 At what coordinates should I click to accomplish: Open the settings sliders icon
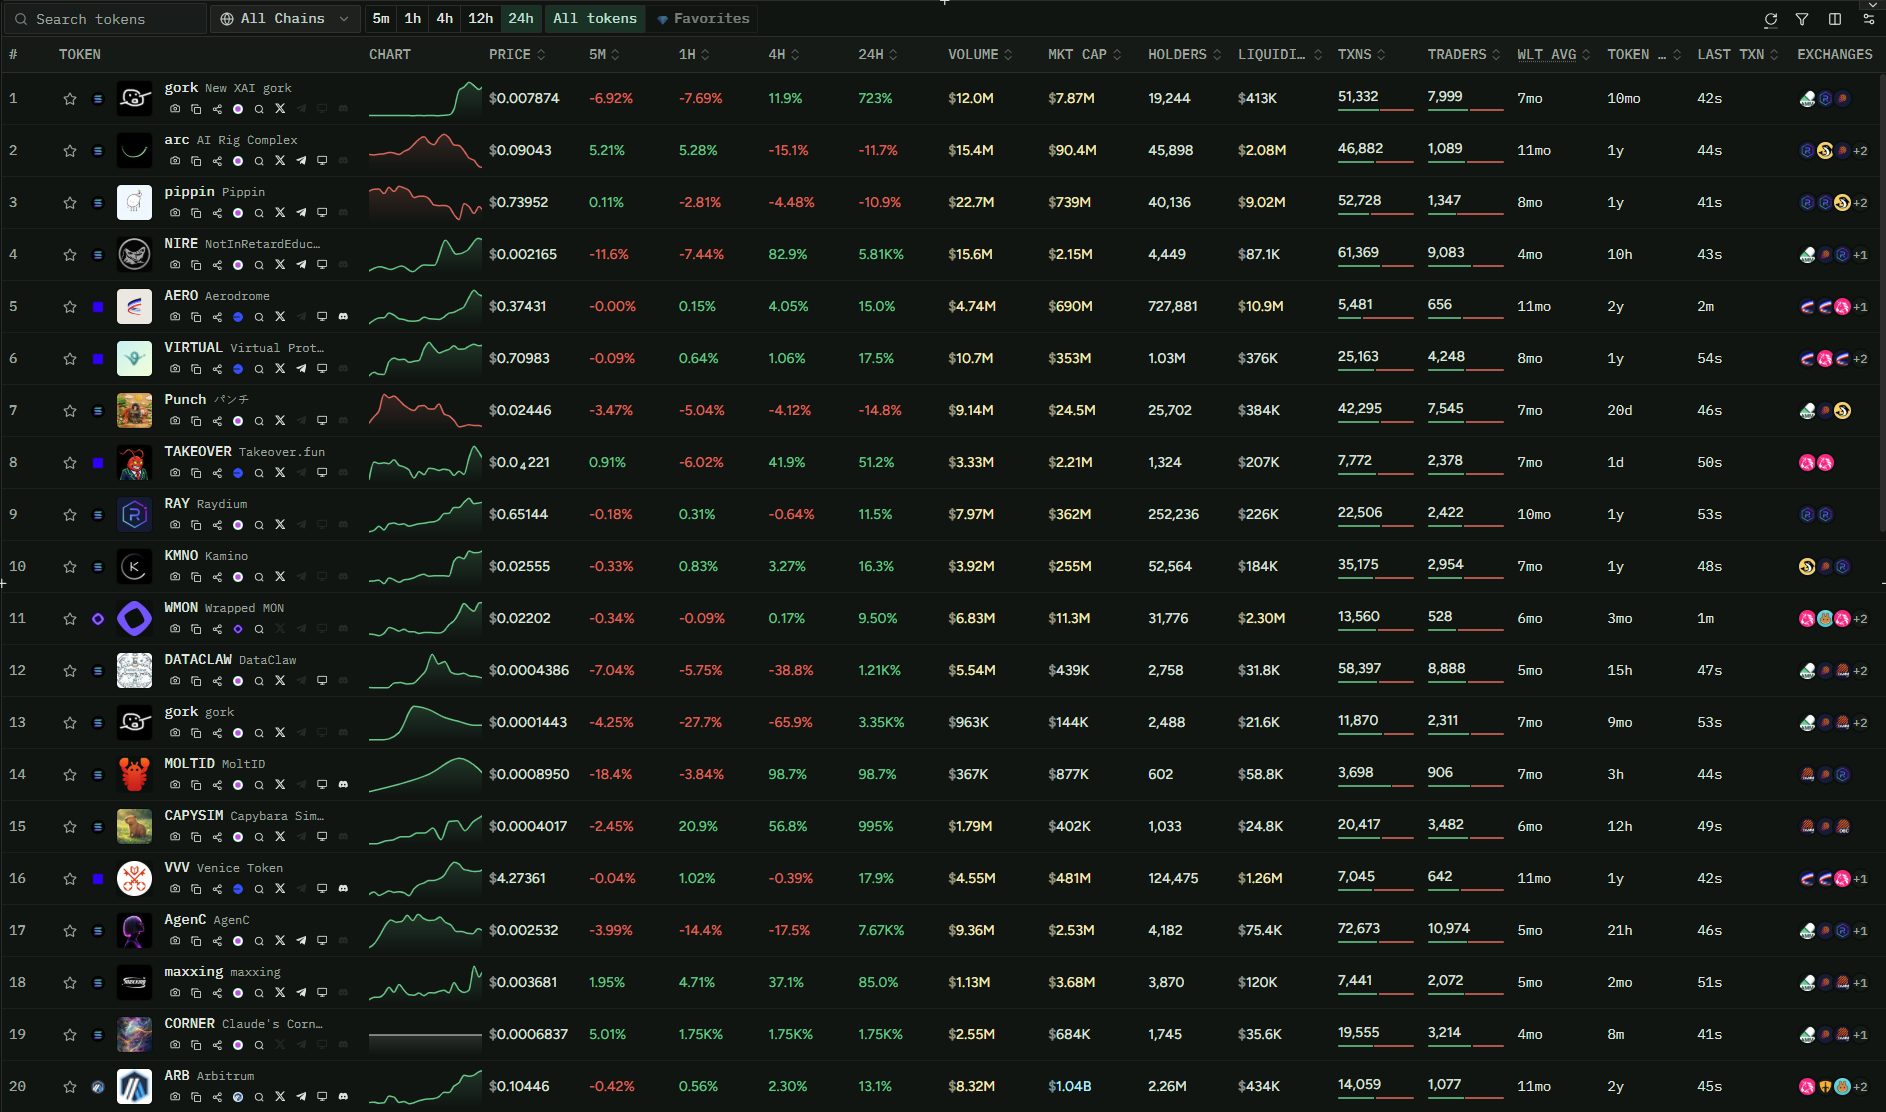(x=1868, y=19)
